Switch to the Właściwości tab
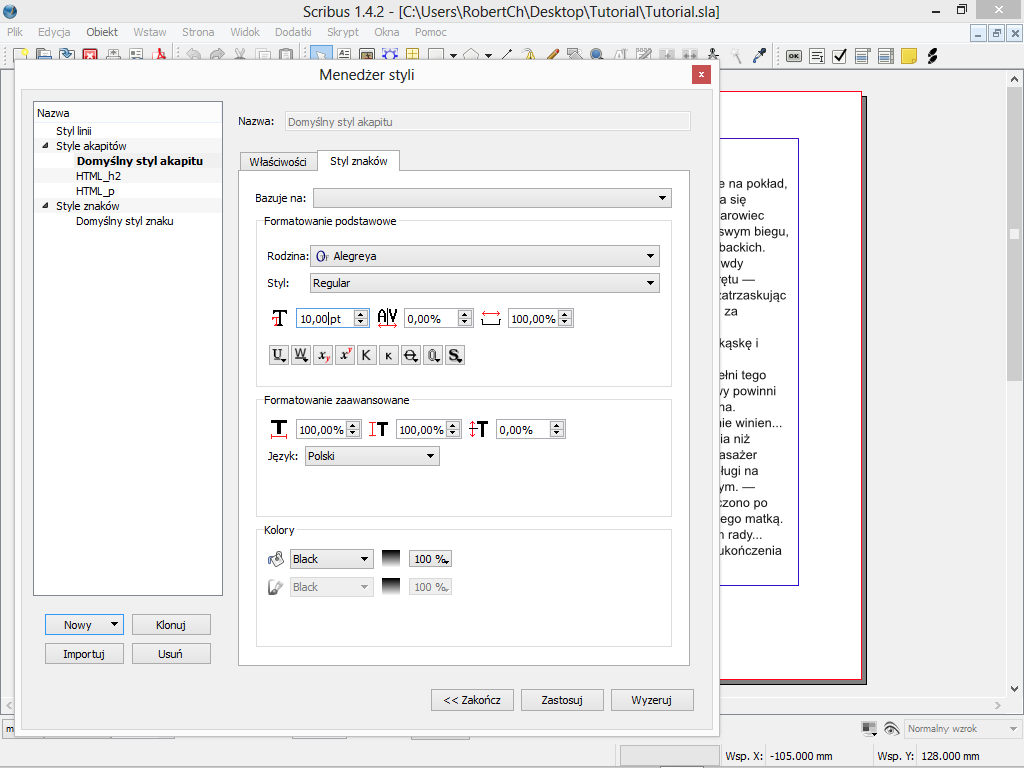Screen dimensions: 1024x768 (278, 162)
